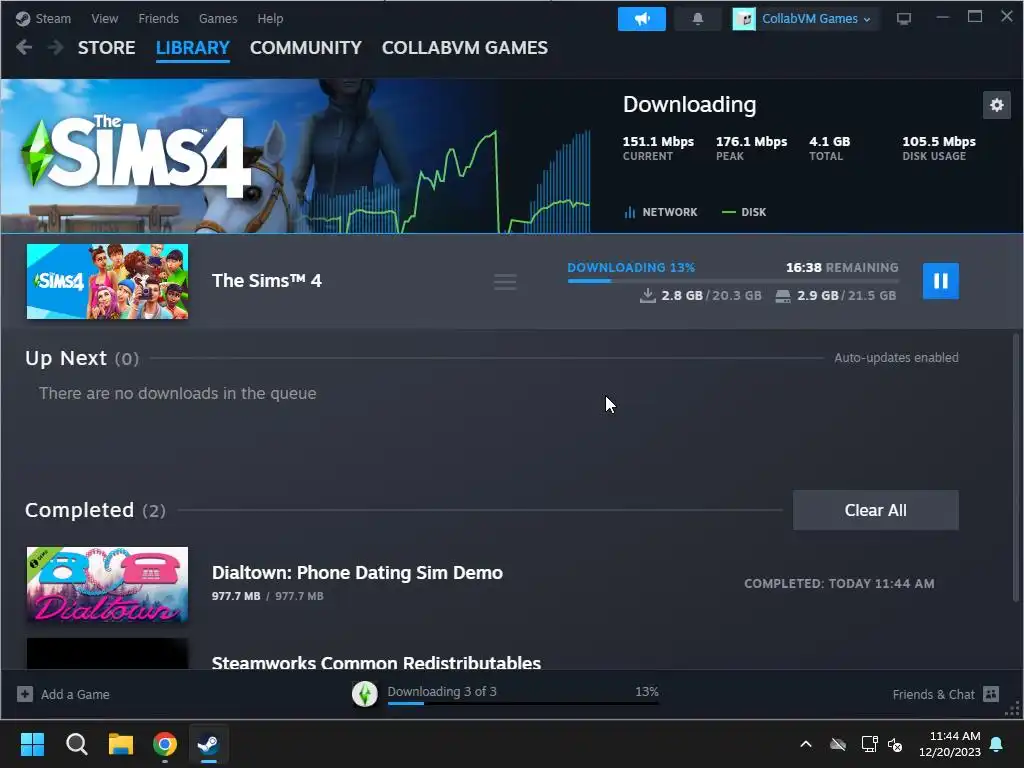Click the 105.5 Mbps DISK USAGE stat
Viewport: 1024px width, 768px height.
pos(938,148)
